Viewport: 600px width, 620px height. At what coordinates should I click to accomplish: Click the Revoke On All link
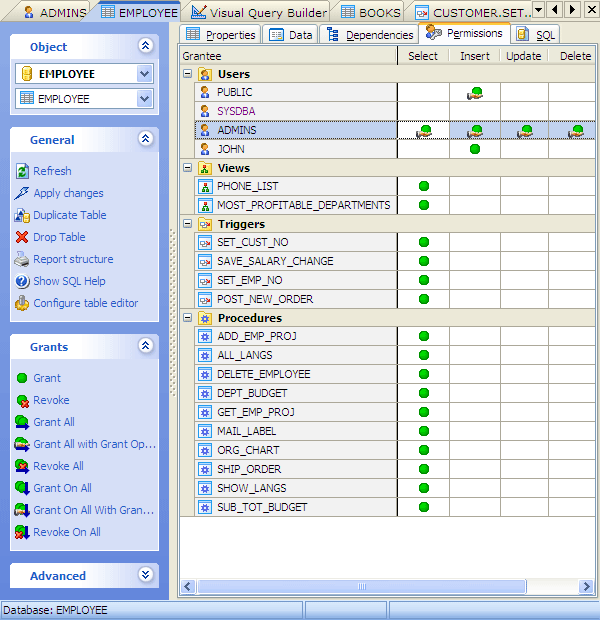(x=67, y=532)
